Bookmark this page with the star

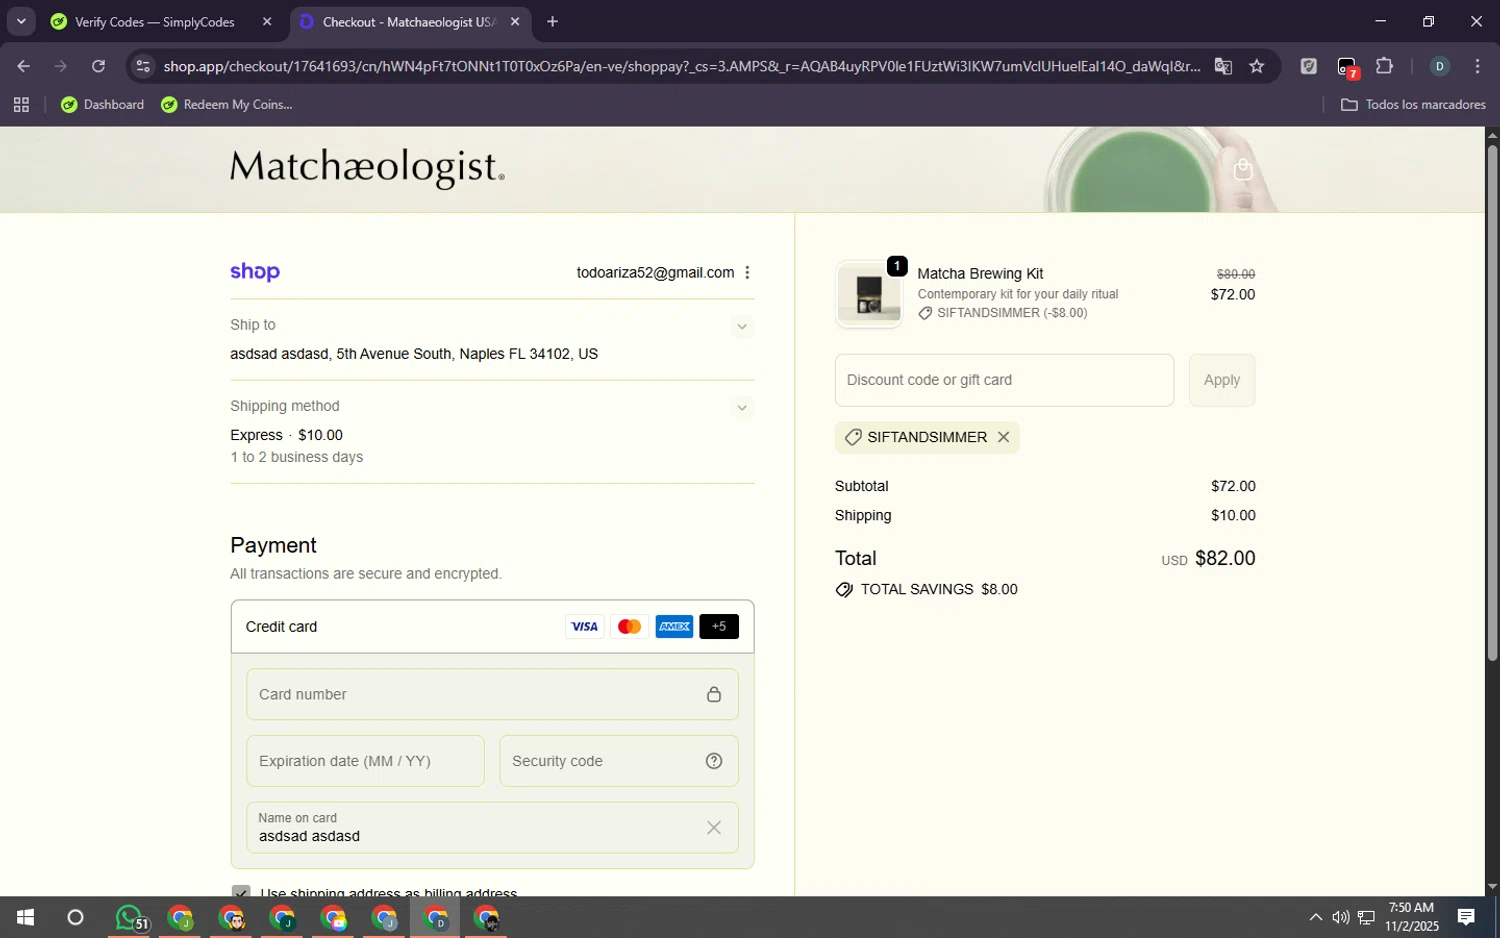pos(1257,66)
